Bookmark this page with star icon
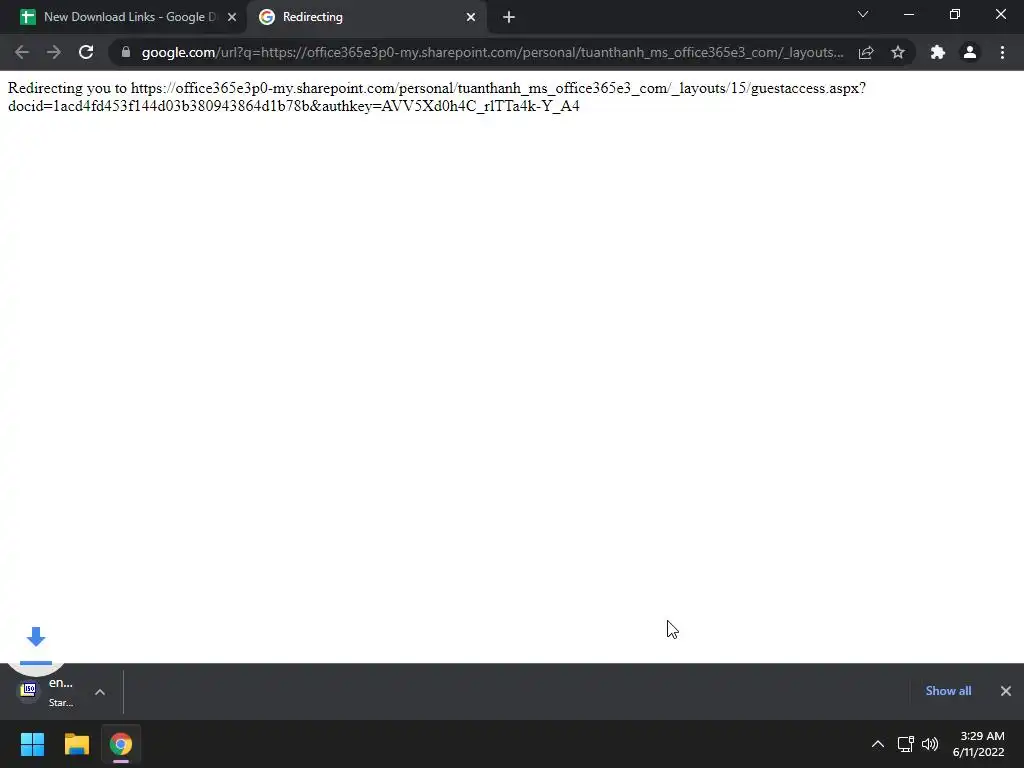This screenshot has height=768, width=1024. click(x=898, y=52)
